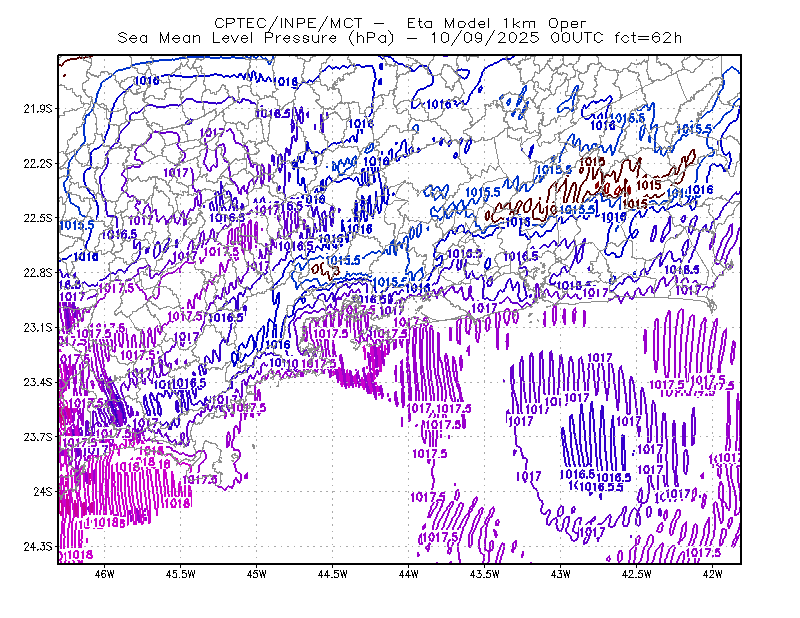Click the CPTEC/INPE/MCT Eta Model title line

point(400,23)
